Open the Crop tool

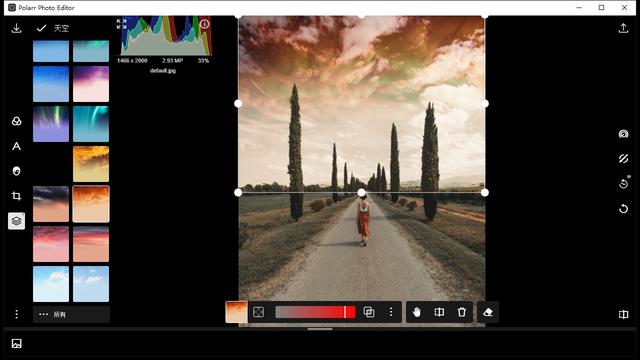coord(16,196)
